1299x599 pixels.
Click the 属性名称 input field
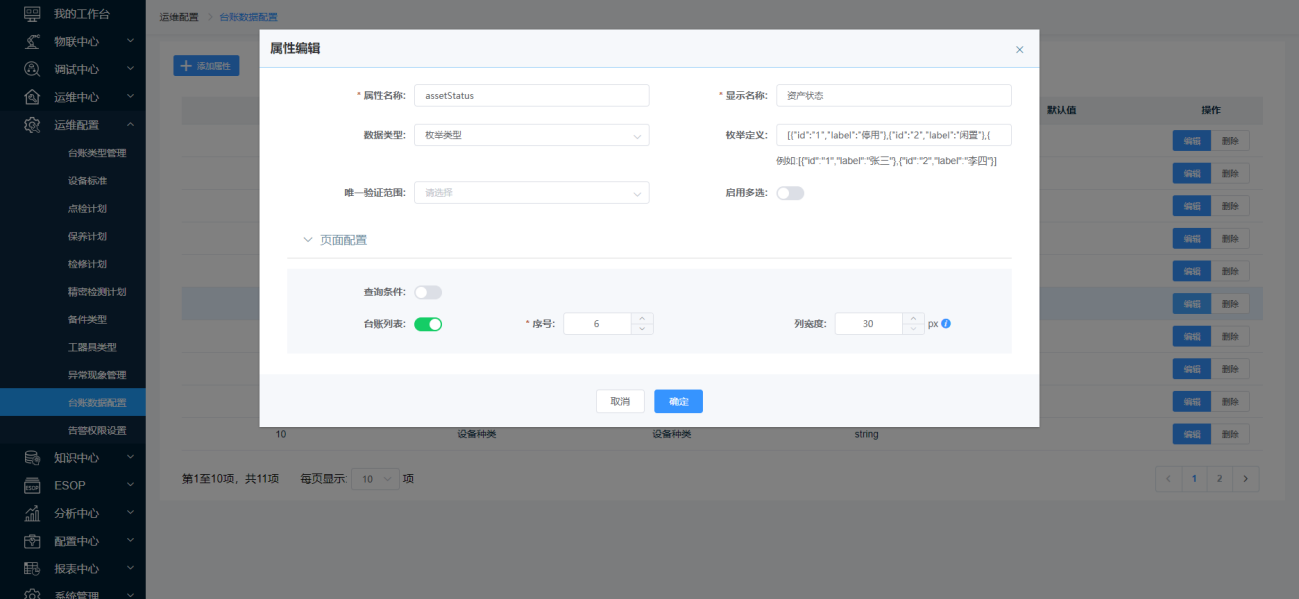[531, 96]
